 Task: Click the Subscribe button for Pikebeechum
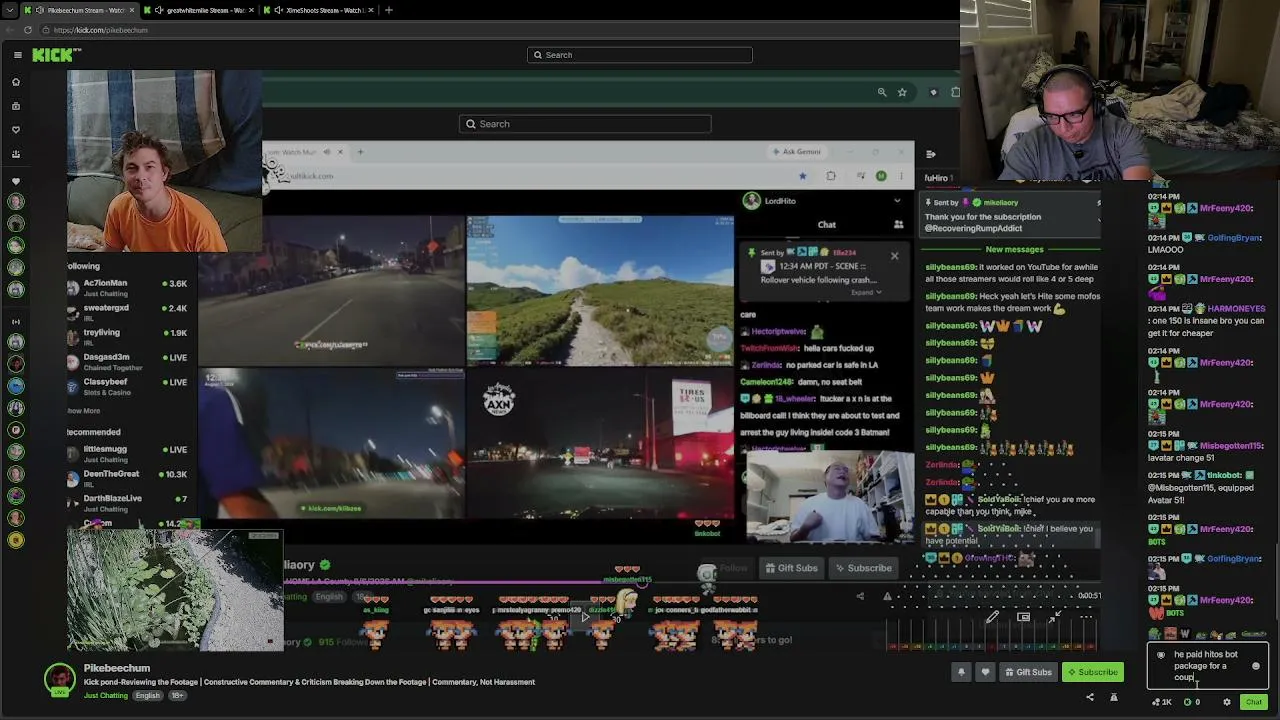(x=1092, y=672)
